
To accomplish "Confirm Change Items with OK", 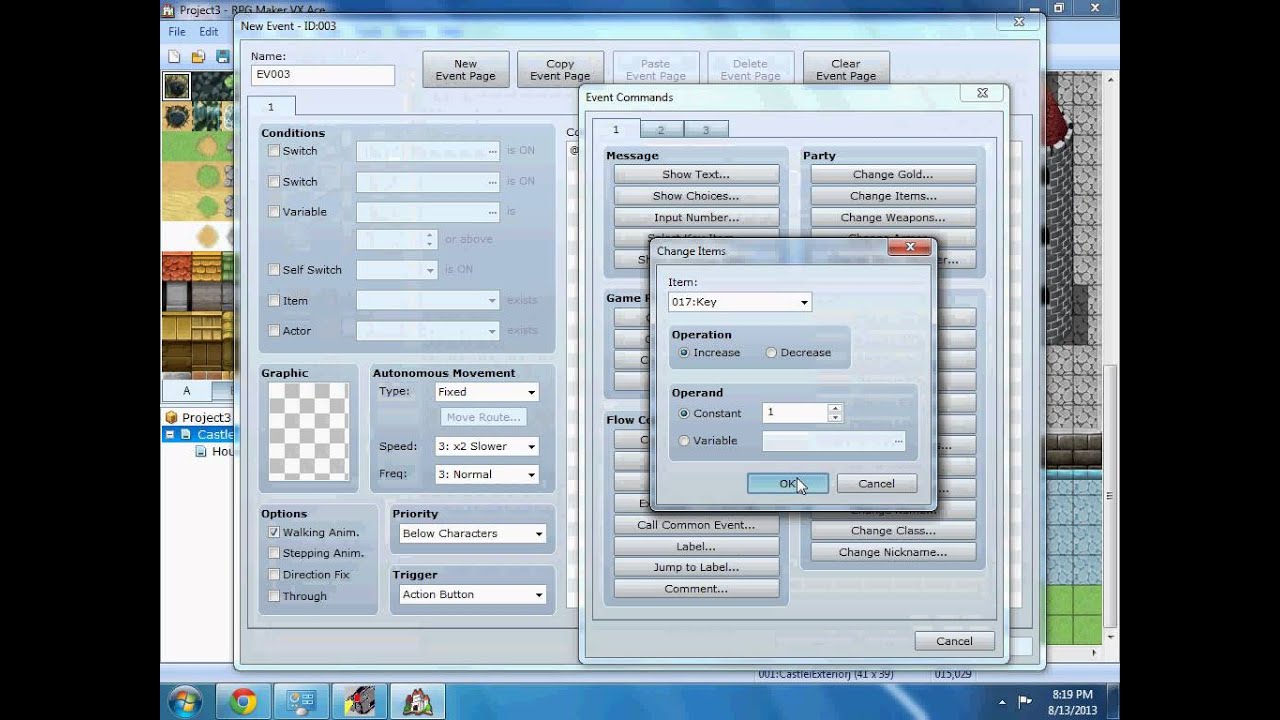I will coord(788,483).
